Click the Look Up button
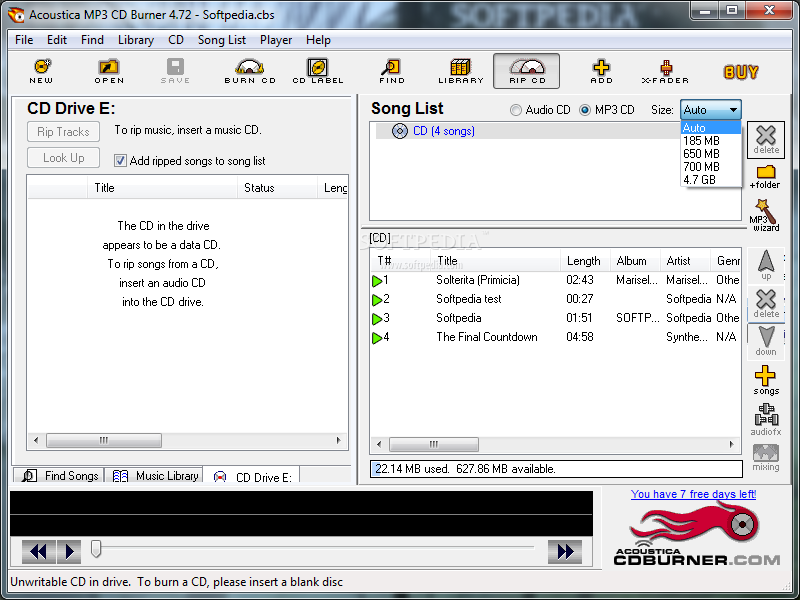The height and width of the screenshot is (600, 800). (x=63, y=158)
